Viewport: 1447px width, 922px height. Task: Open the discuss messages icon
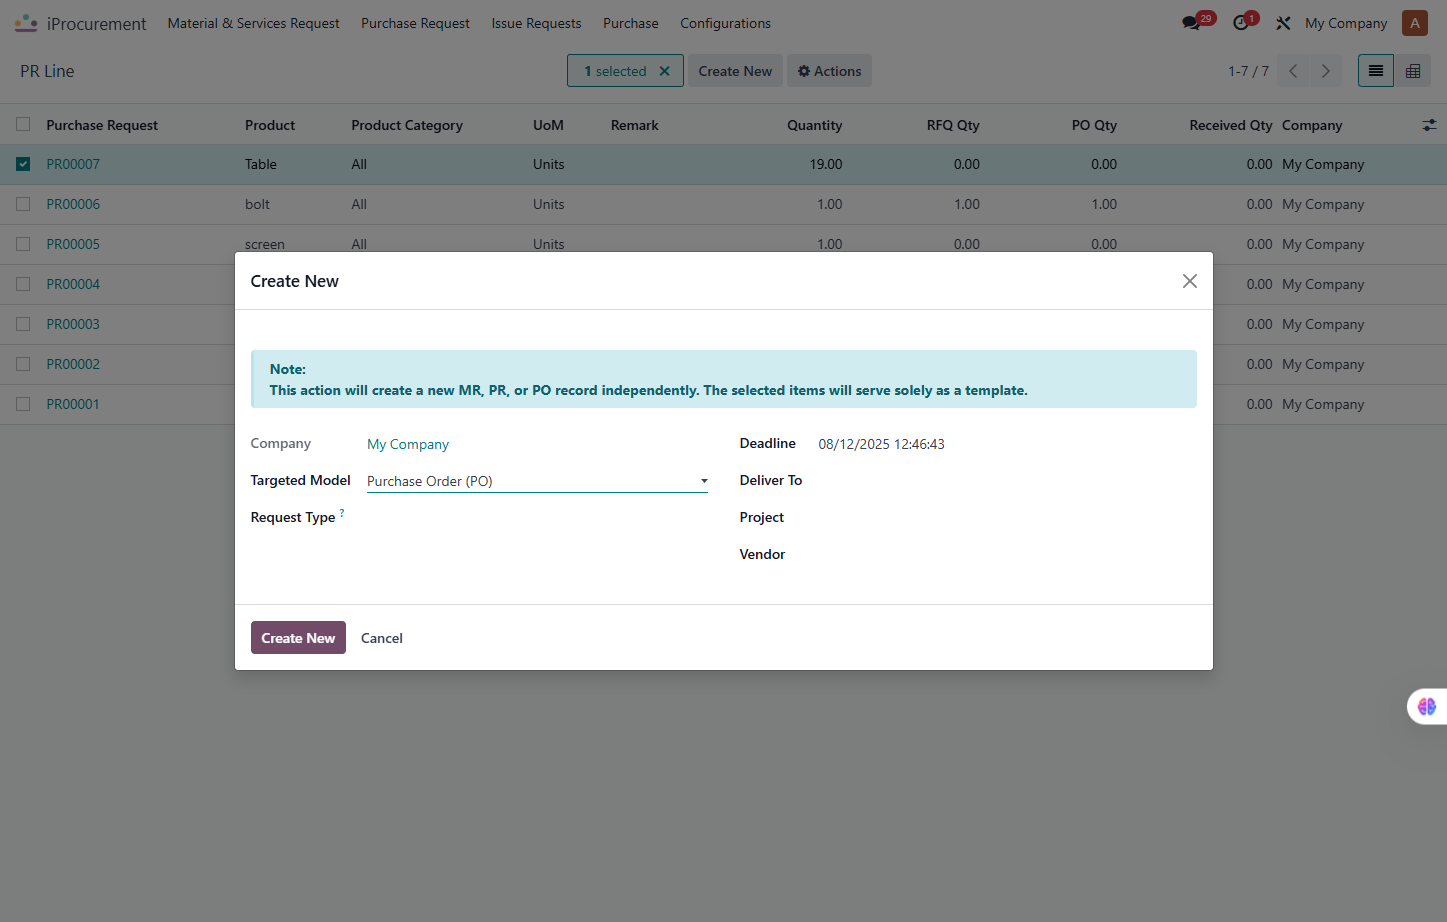1191,23
